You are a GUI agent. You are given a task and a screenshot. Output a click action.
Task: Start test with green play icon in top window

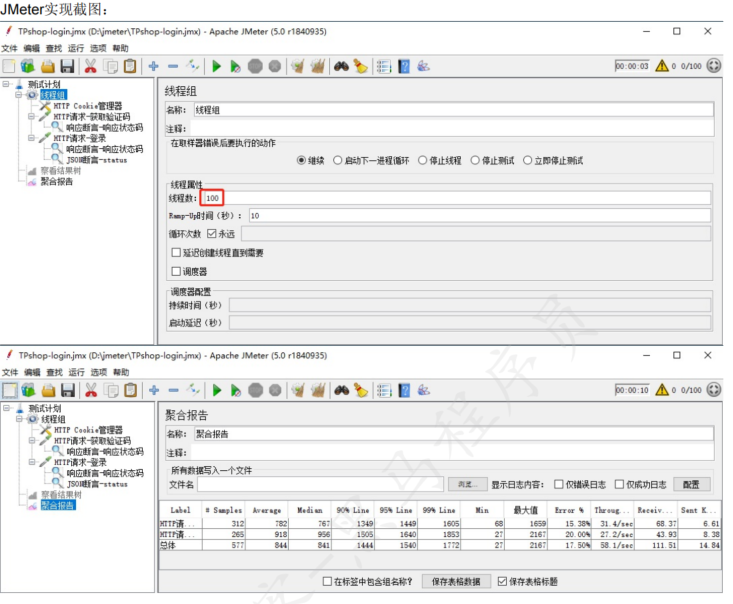point(216,66)
